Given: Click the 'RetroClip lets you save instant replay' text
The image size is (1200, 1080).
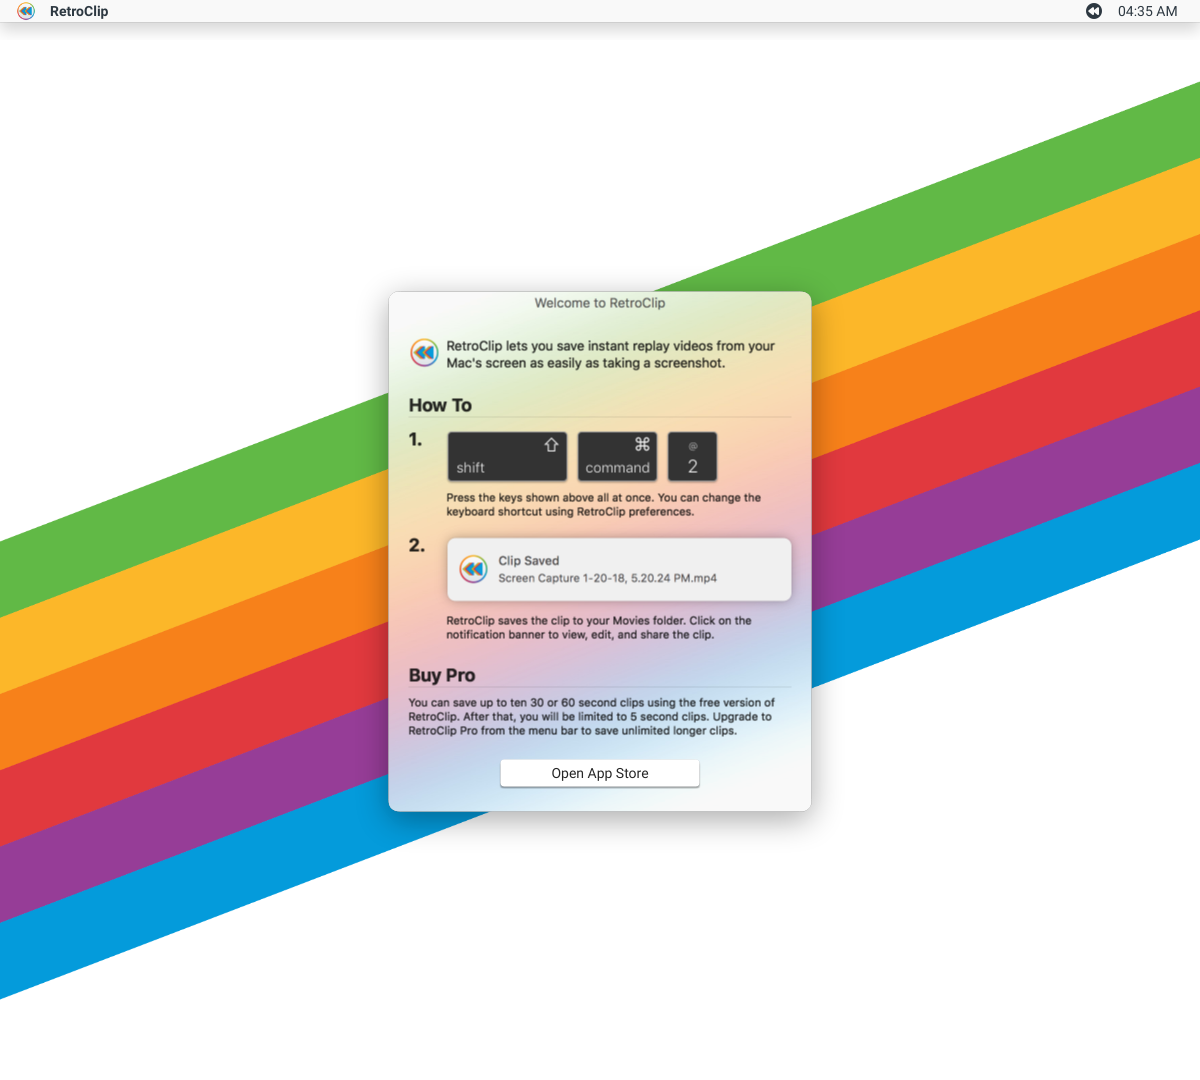Looking at the screenshot, I should [611, 354].
